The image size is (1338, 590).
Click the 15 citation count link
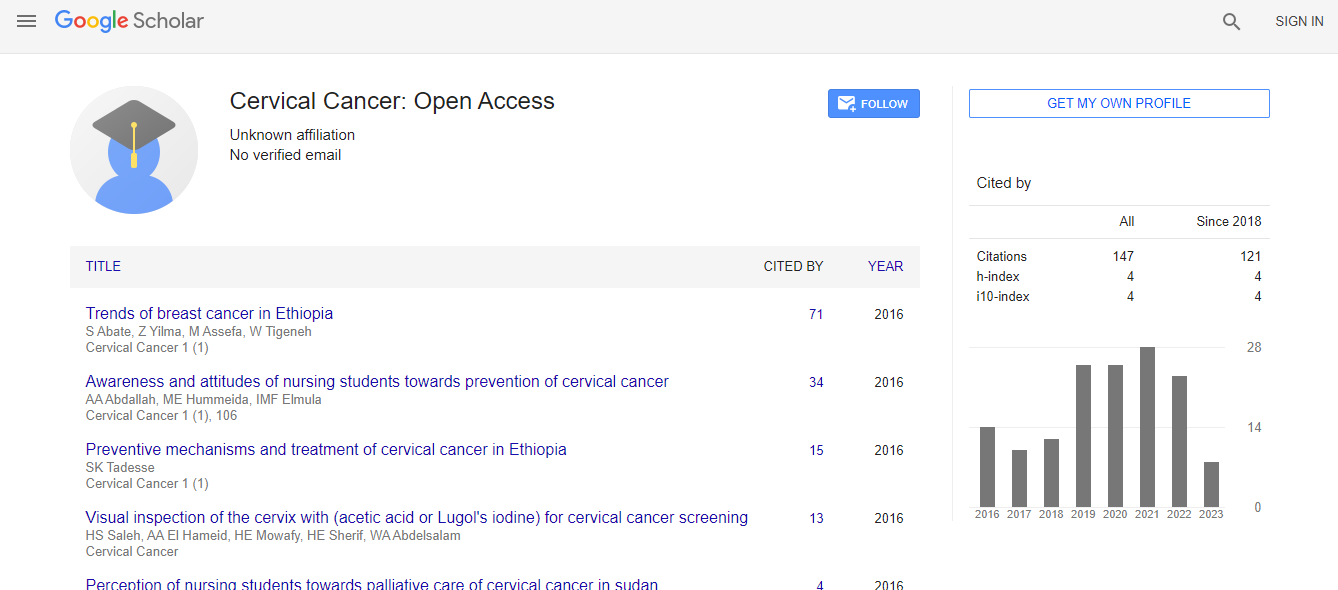(816, 450)
